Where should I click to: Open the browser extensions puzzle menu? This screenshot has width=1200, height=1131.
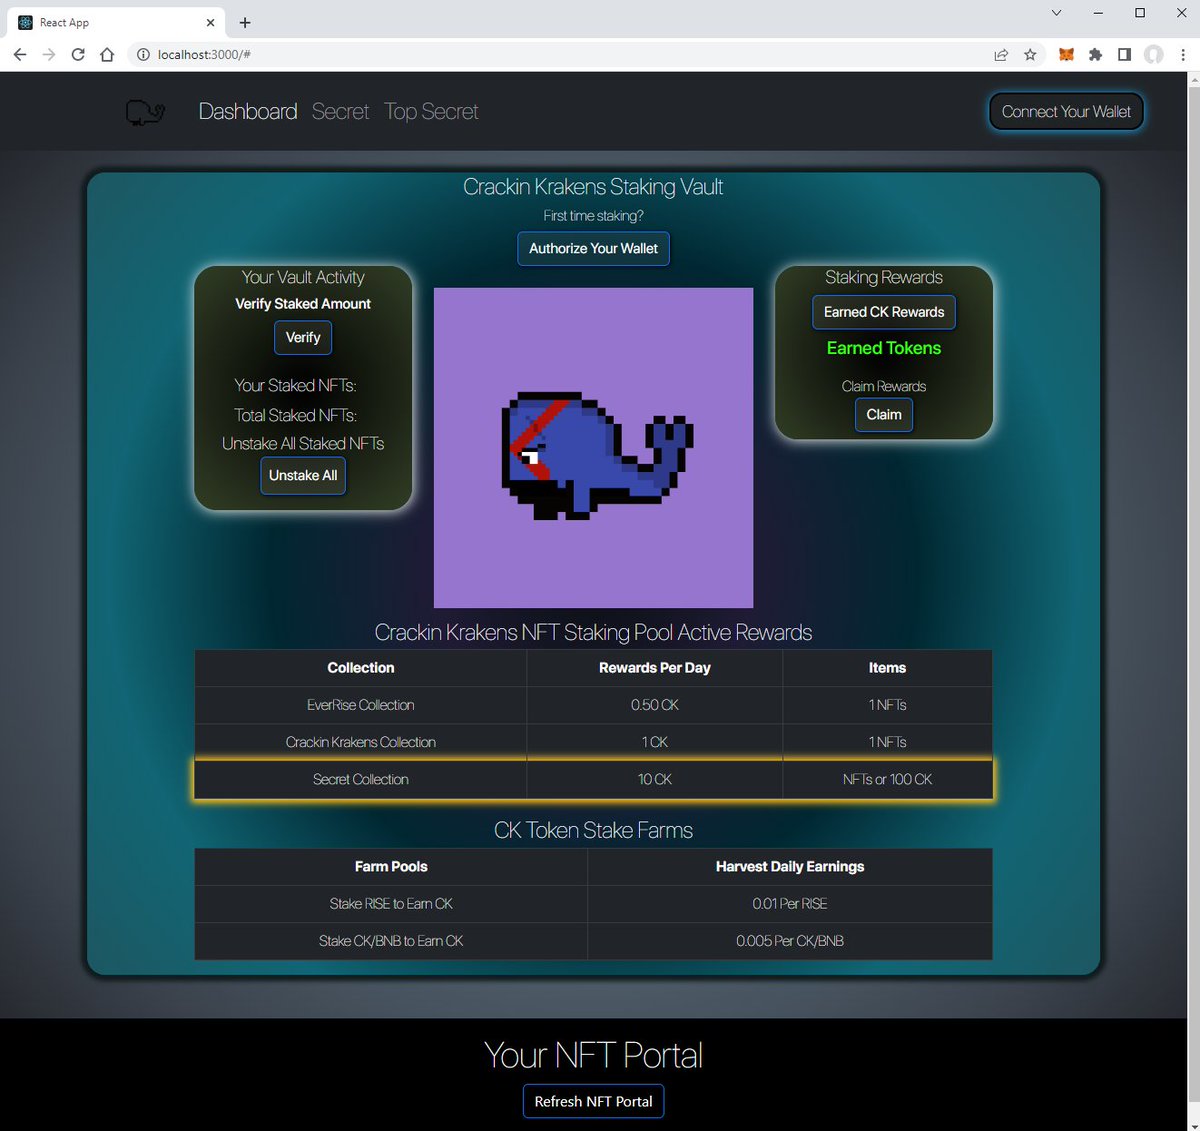(x=1095, y=55)
